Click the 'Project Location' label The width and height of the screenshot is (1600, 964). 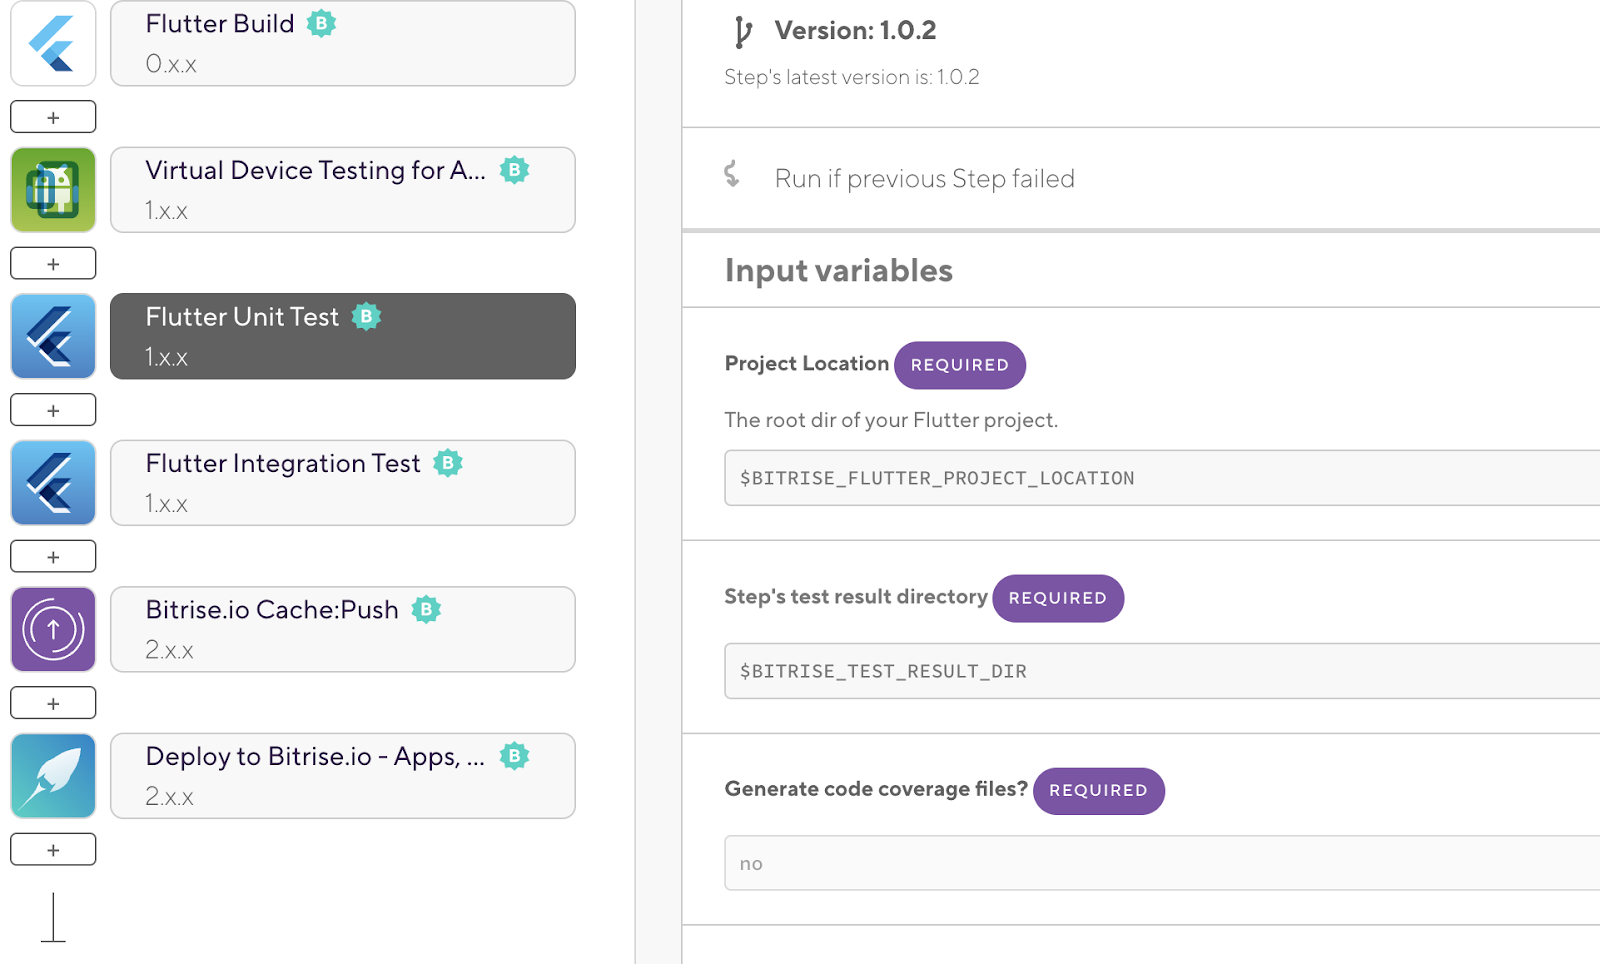[x=807, y=364]
